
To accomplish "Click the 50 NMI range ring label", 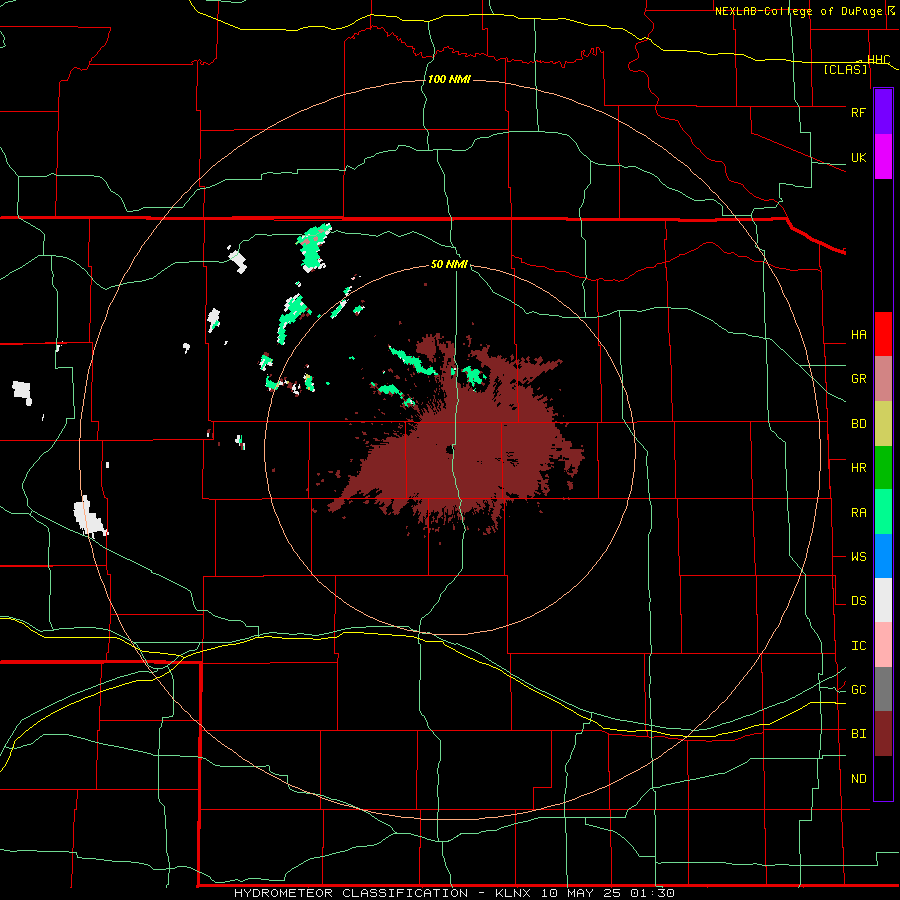I will tap(449, 264).
